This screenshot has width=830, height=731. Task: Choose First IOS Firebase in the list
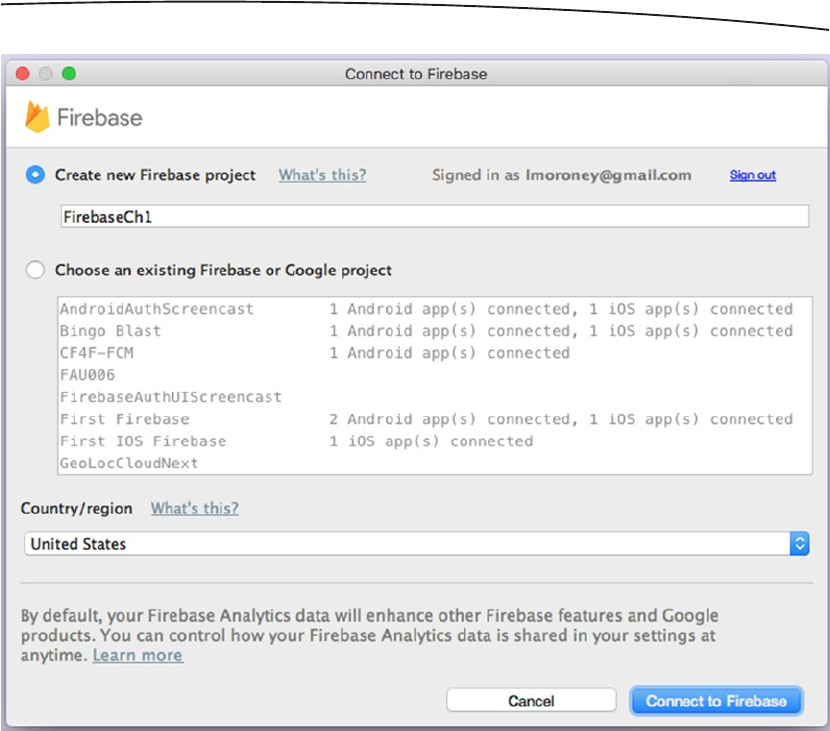click(143, 441)
